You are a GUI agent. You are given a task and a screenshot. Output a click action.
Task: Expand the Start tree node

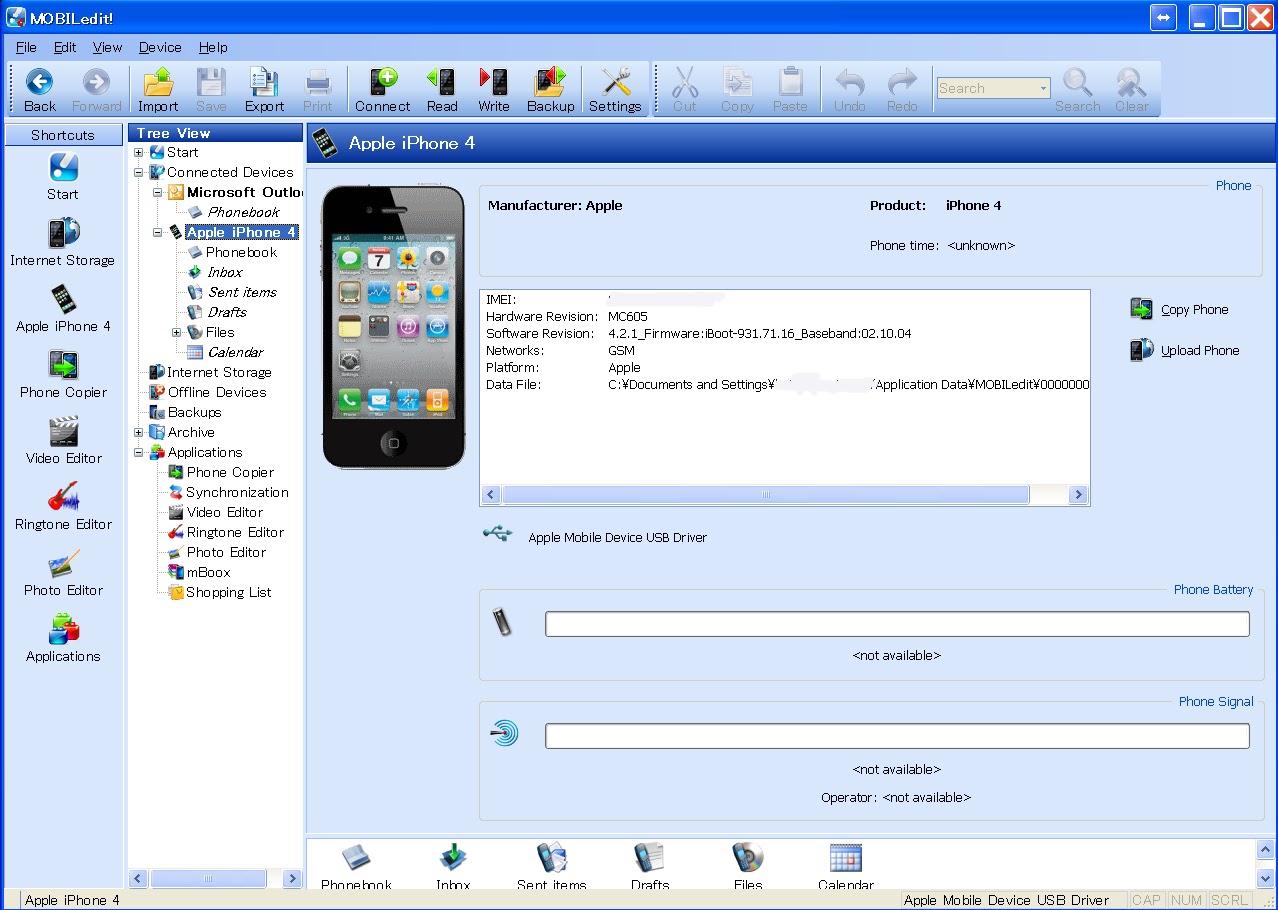pos(139,152)
